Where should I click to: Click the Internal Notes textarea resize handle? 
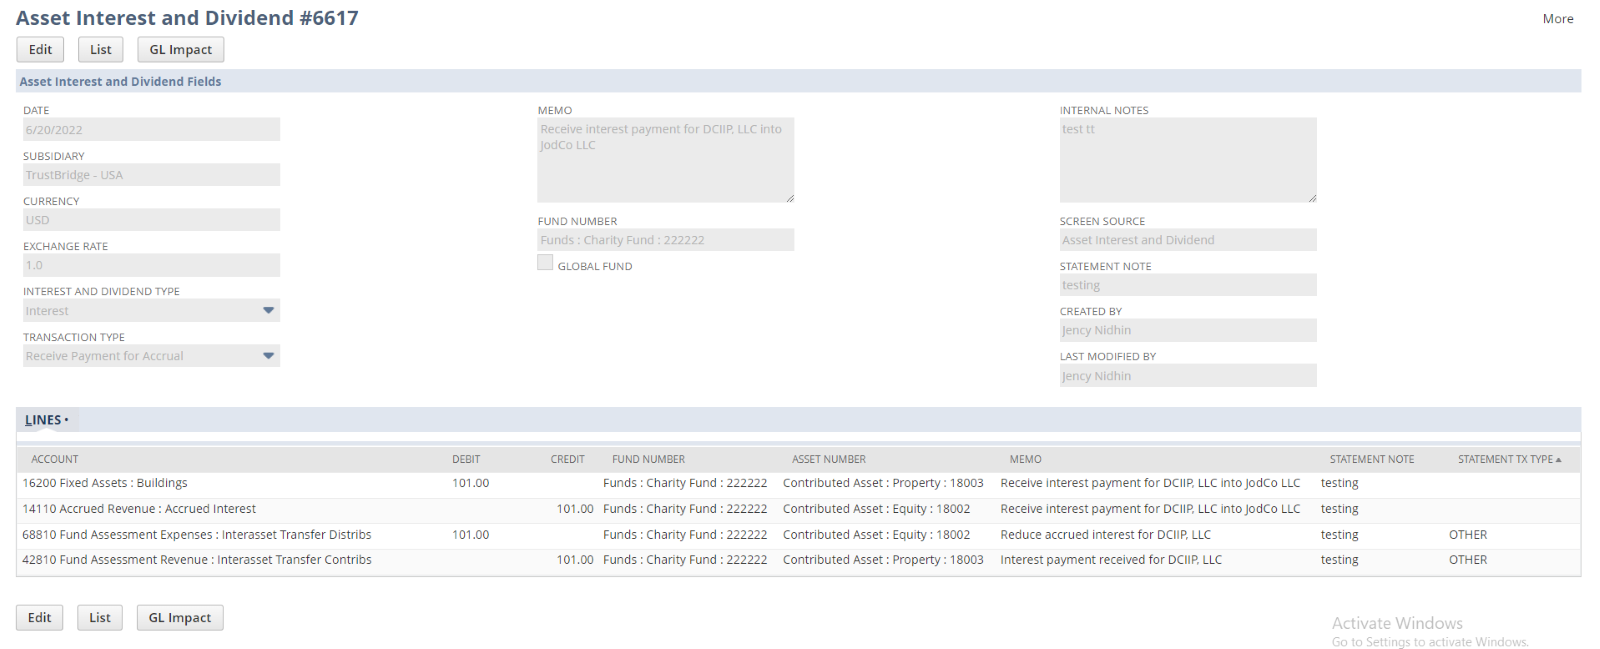[1312, 198]
